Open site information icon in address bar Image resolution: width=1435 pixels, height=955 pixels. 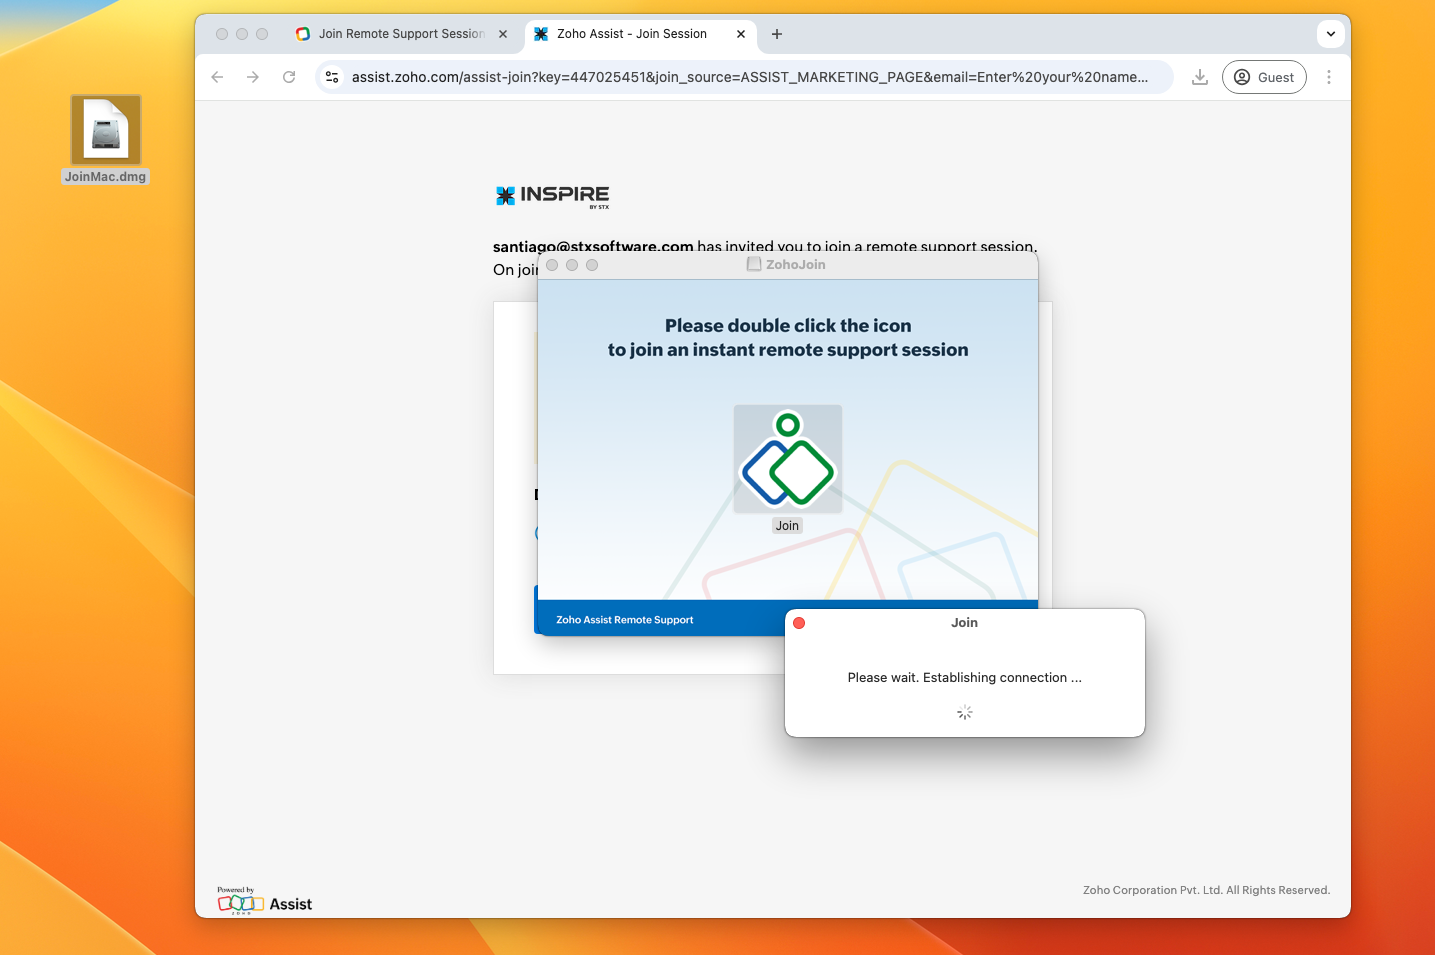point(333,77)
